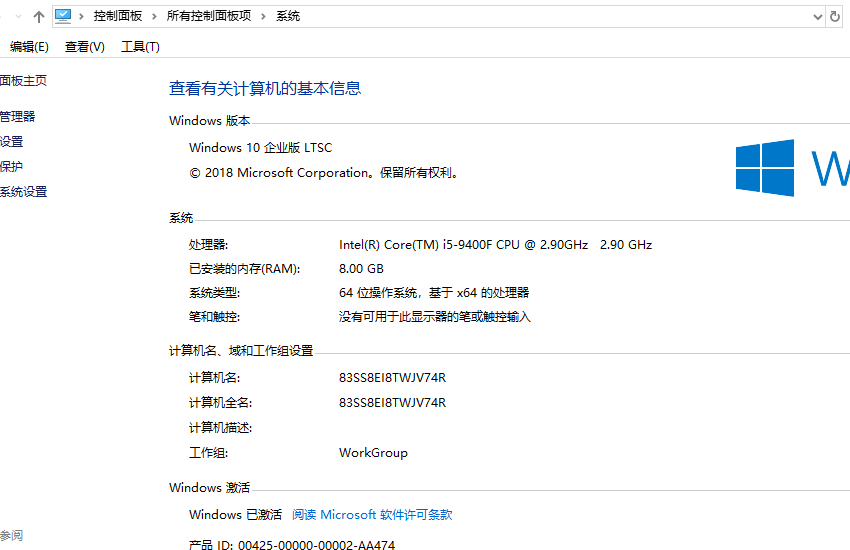
Task: Go to control panel home (面板主页) link
Action: click(23, 81)
